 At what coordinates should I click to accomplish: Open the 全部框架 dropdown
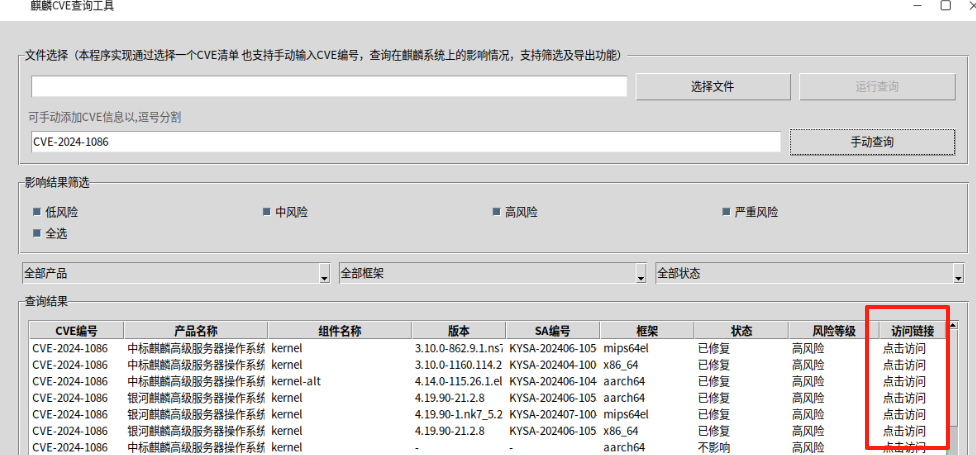tap(493, 273)
